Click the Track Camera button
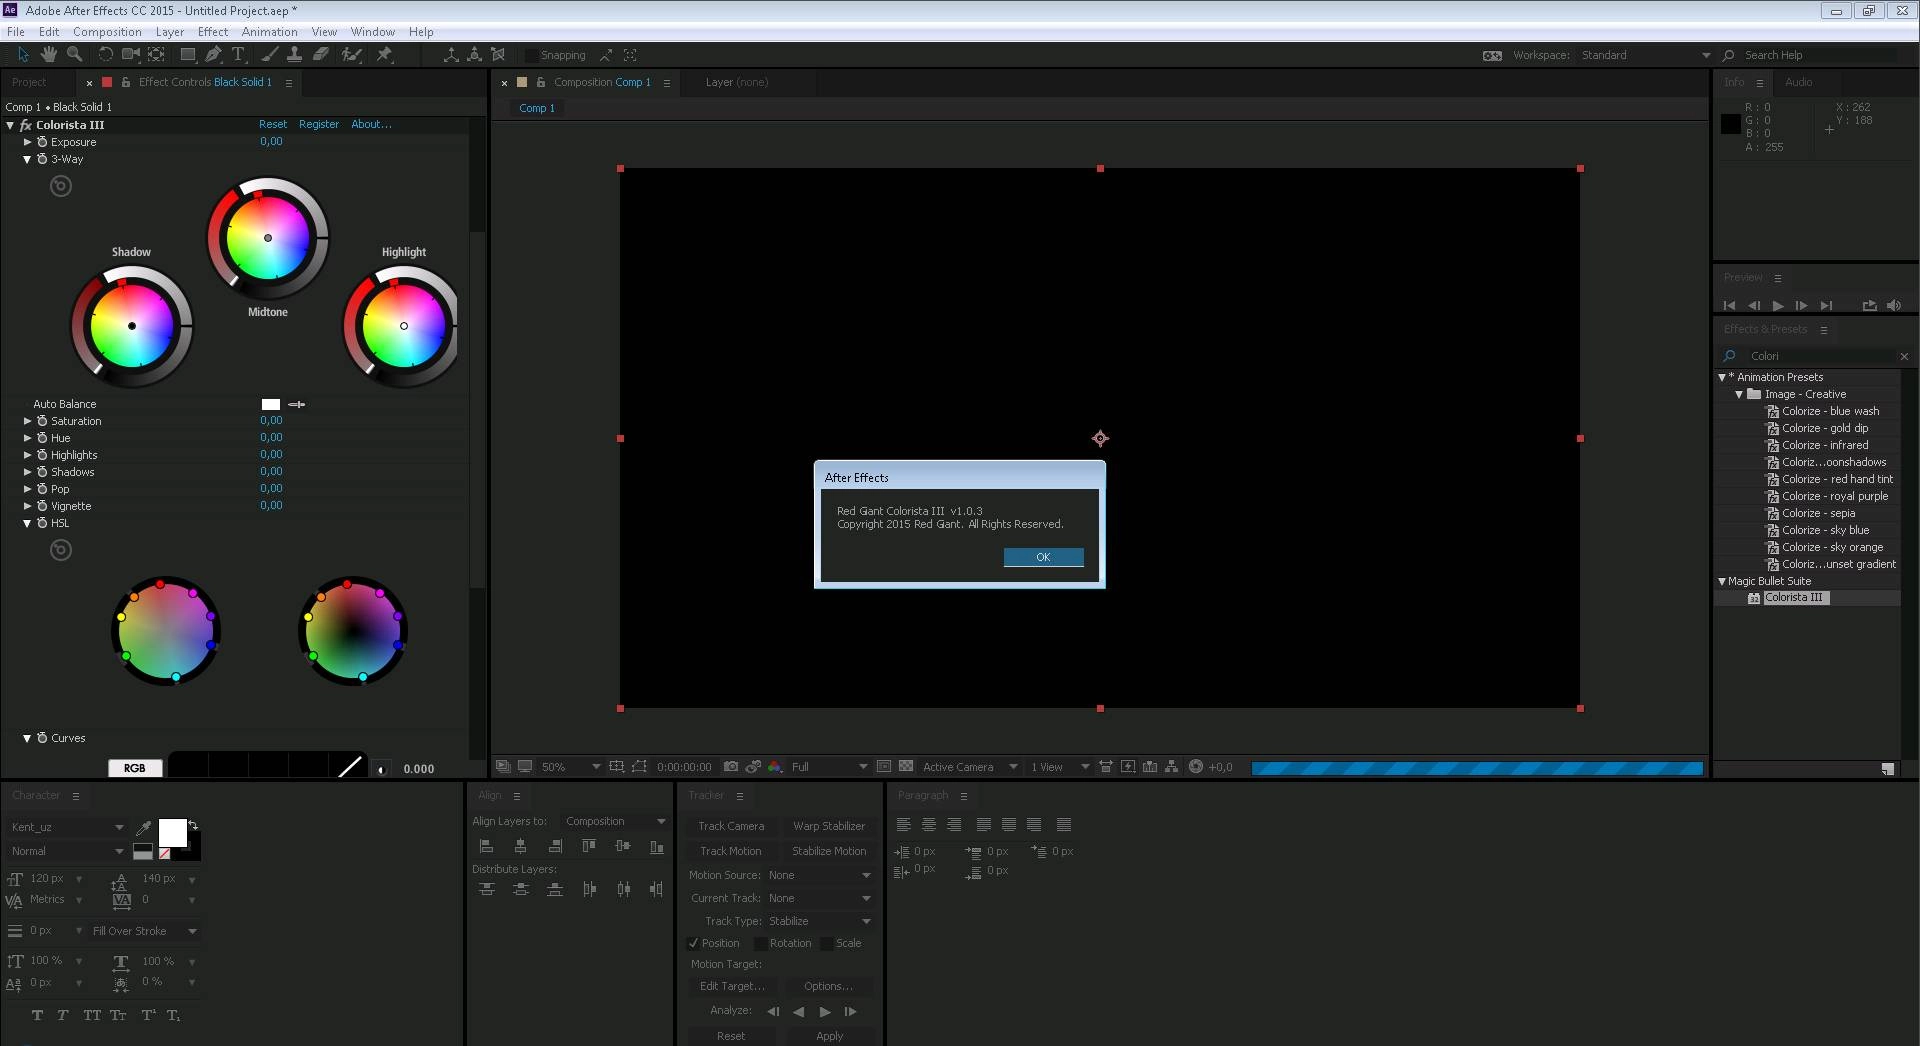This screenshot has width=1920, height=1046. tap(731, 826)
